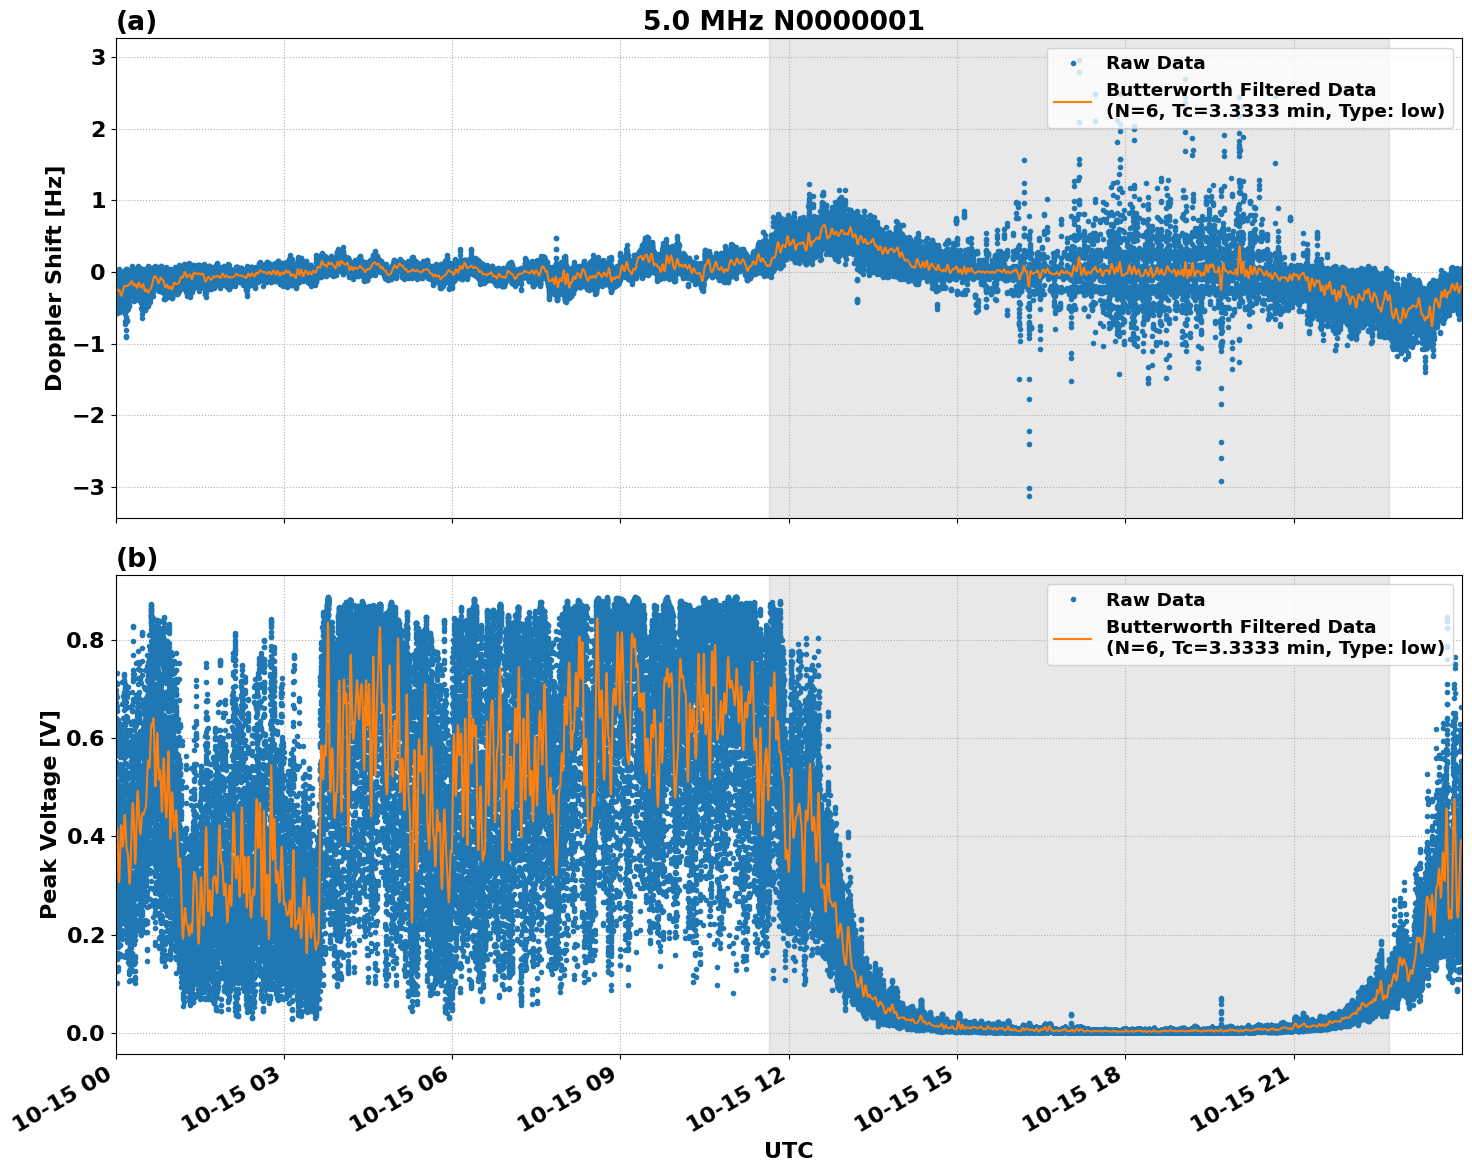Screen dimensions: 1472x1172
Task: Click the panel label (b)
Action: tap(135, 558)
